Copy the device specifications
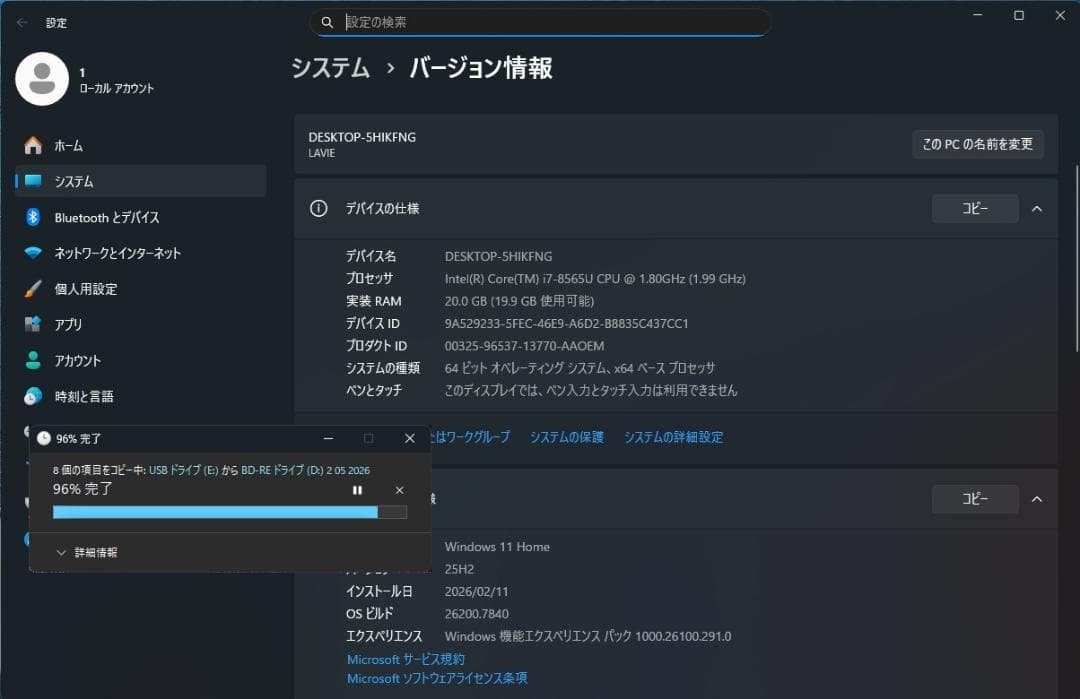The image size is (1080, 699). pos(975,209)
